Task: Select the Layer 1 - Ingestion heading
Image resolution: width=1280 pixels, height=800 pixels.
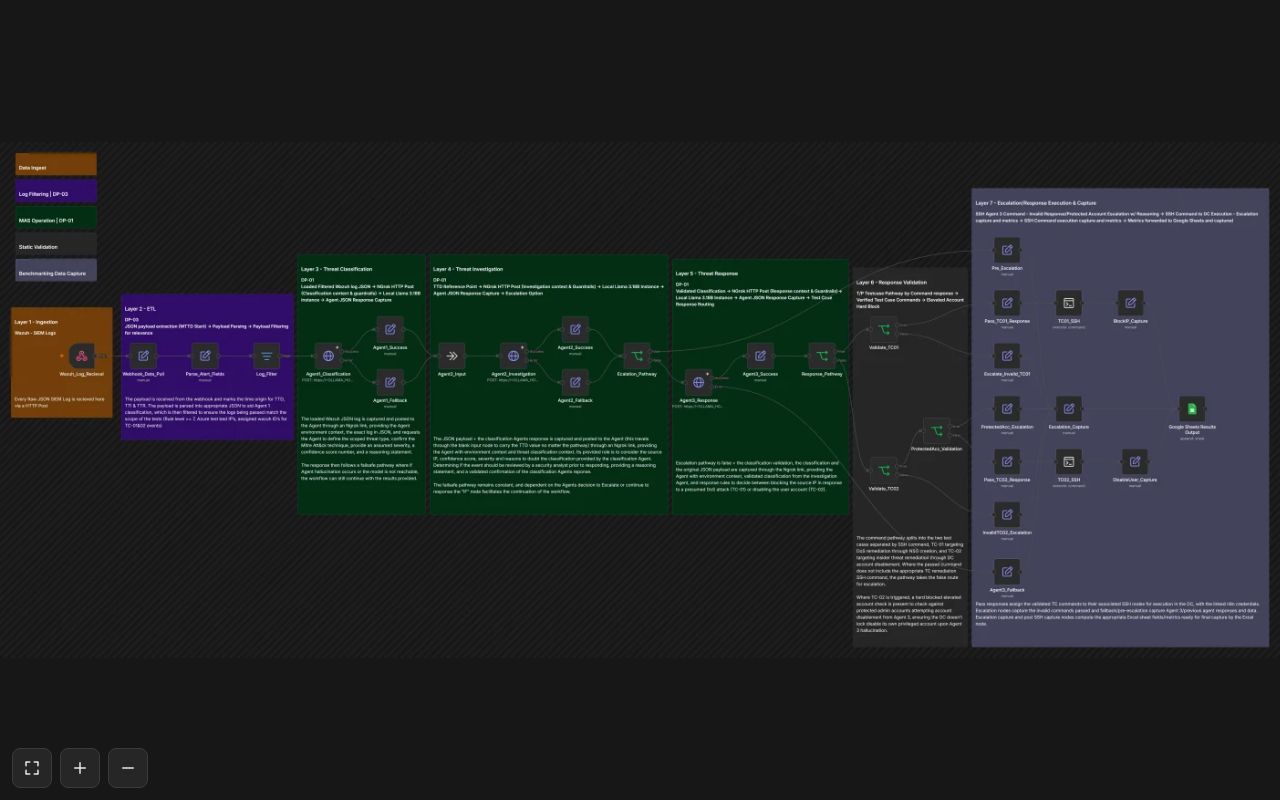Action: (36, 322)
